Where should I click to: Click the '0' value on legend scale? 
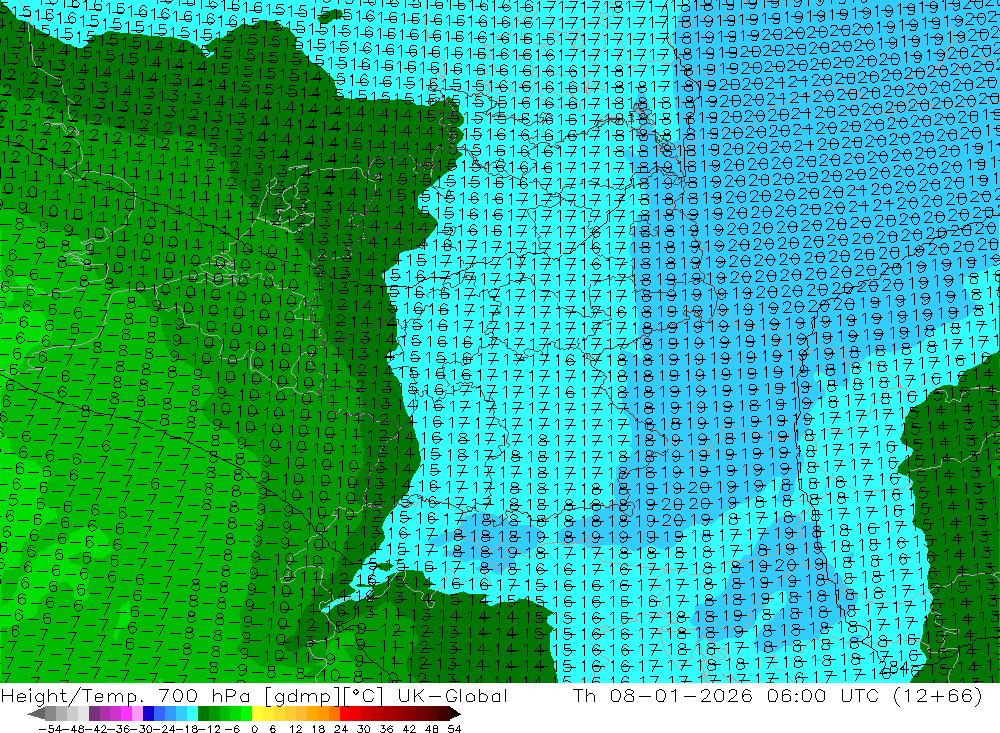(x=254, y=729)
